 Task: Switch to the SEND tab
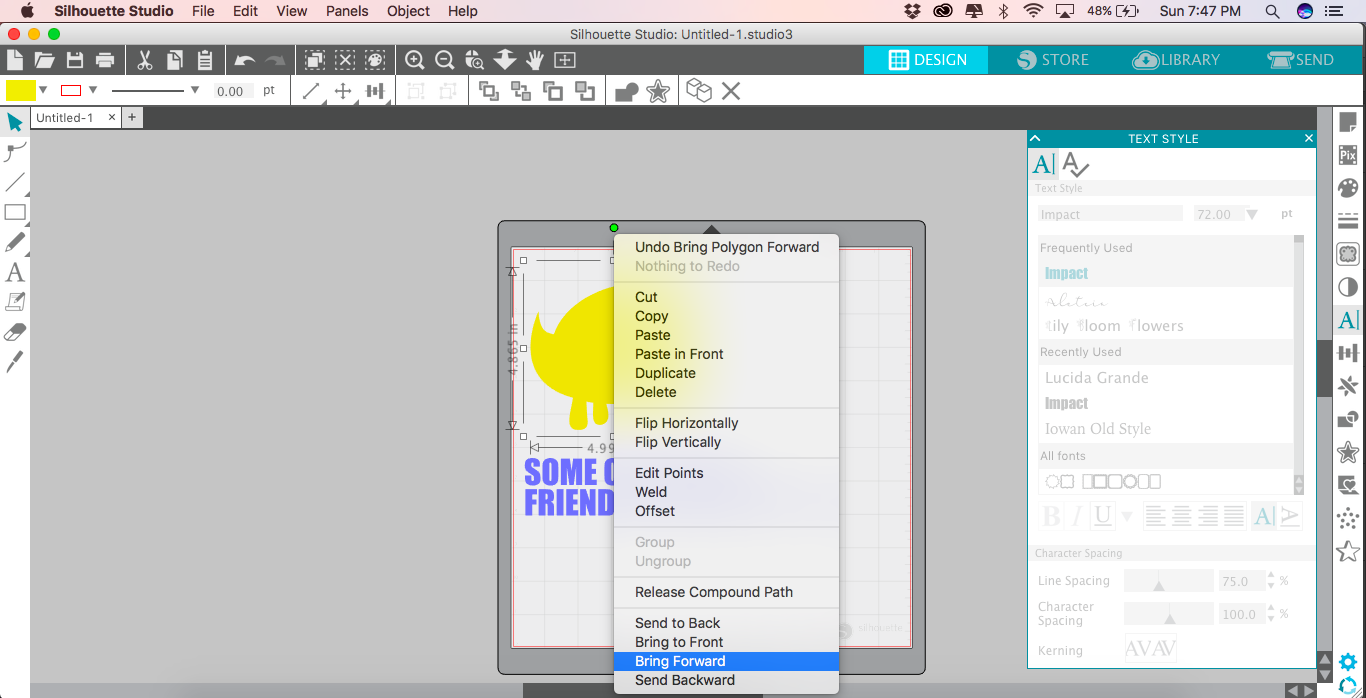pyautogui.click(x=1300, y=60)
